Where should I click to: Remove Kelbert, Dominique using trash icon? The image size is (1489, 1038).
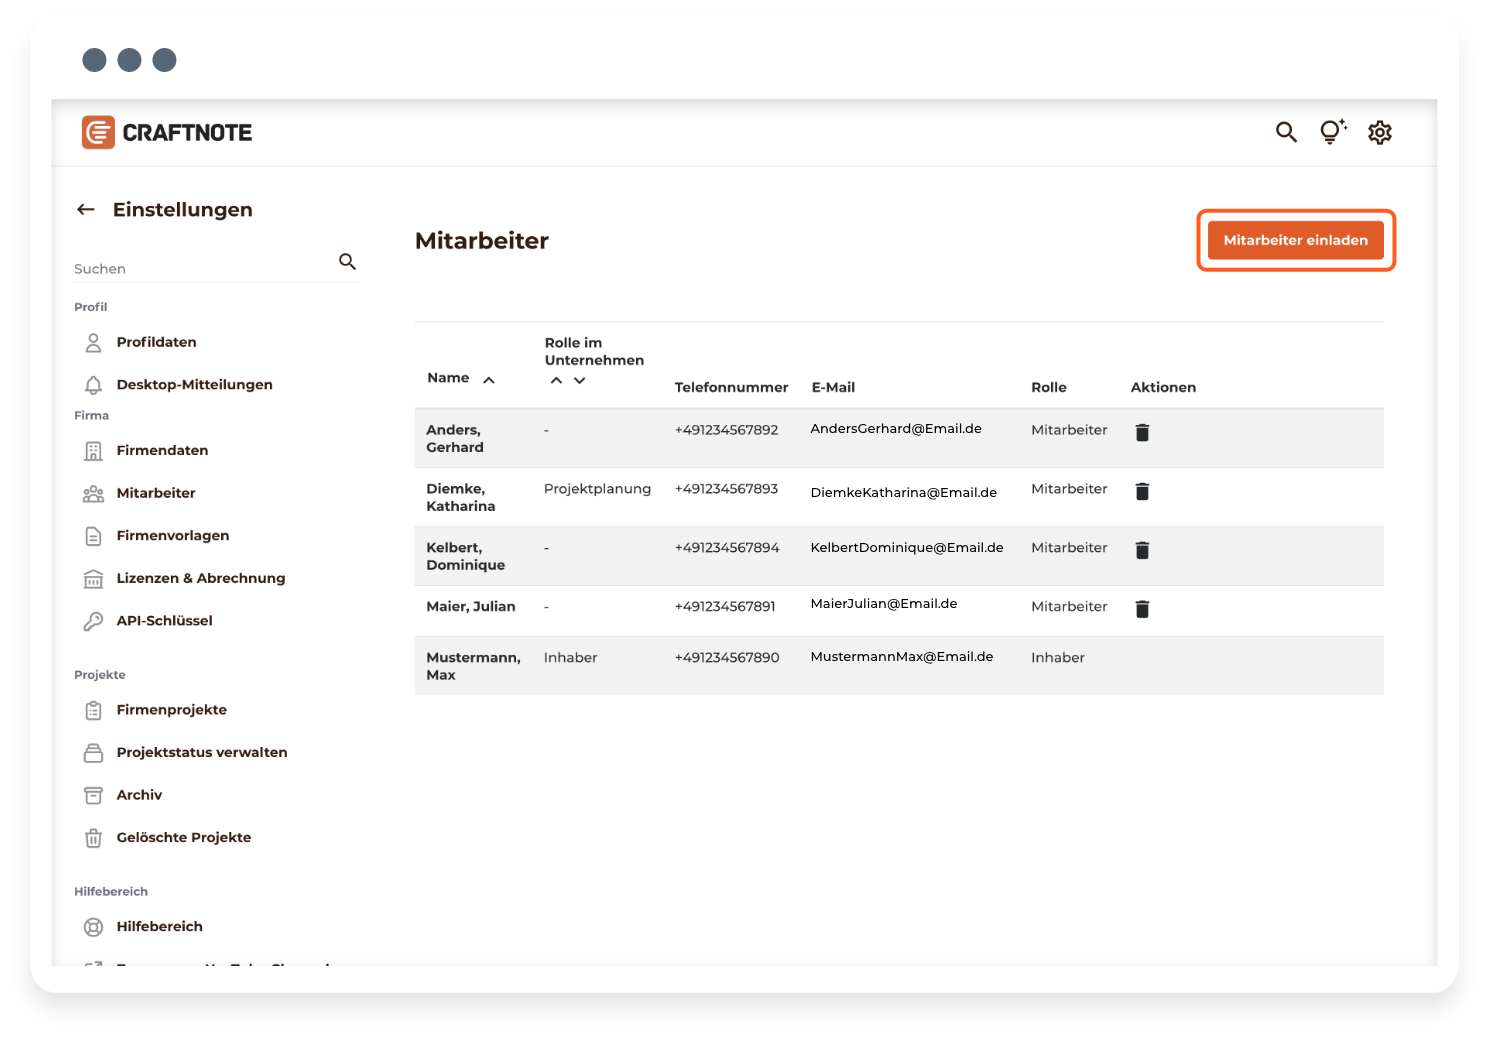[x=1142, y=550]
